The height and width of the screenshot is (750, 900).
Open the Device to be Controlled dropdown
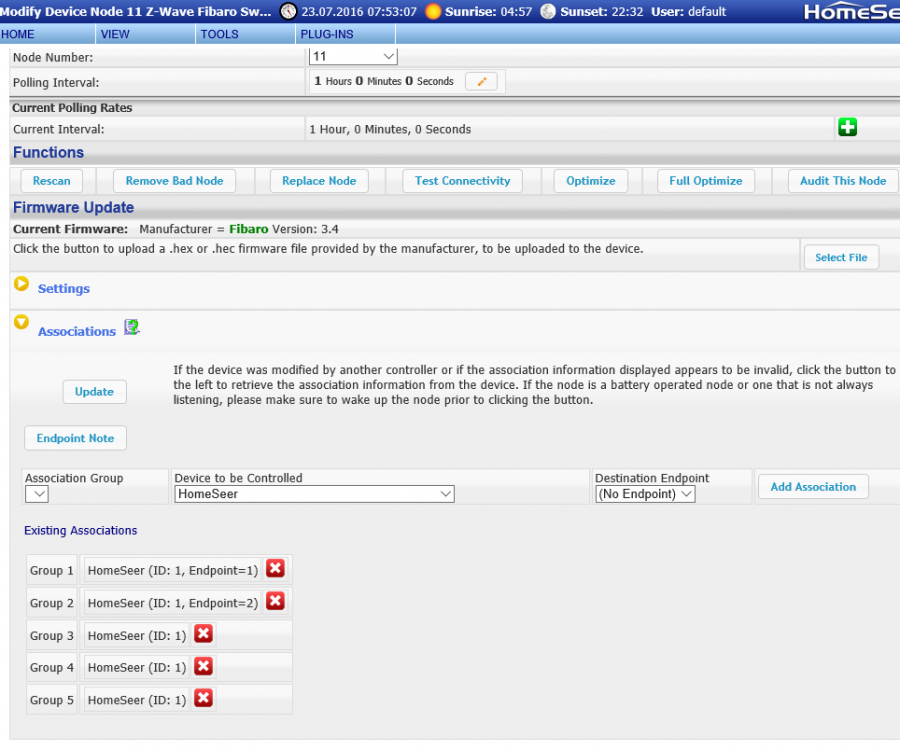pos(314,494)
